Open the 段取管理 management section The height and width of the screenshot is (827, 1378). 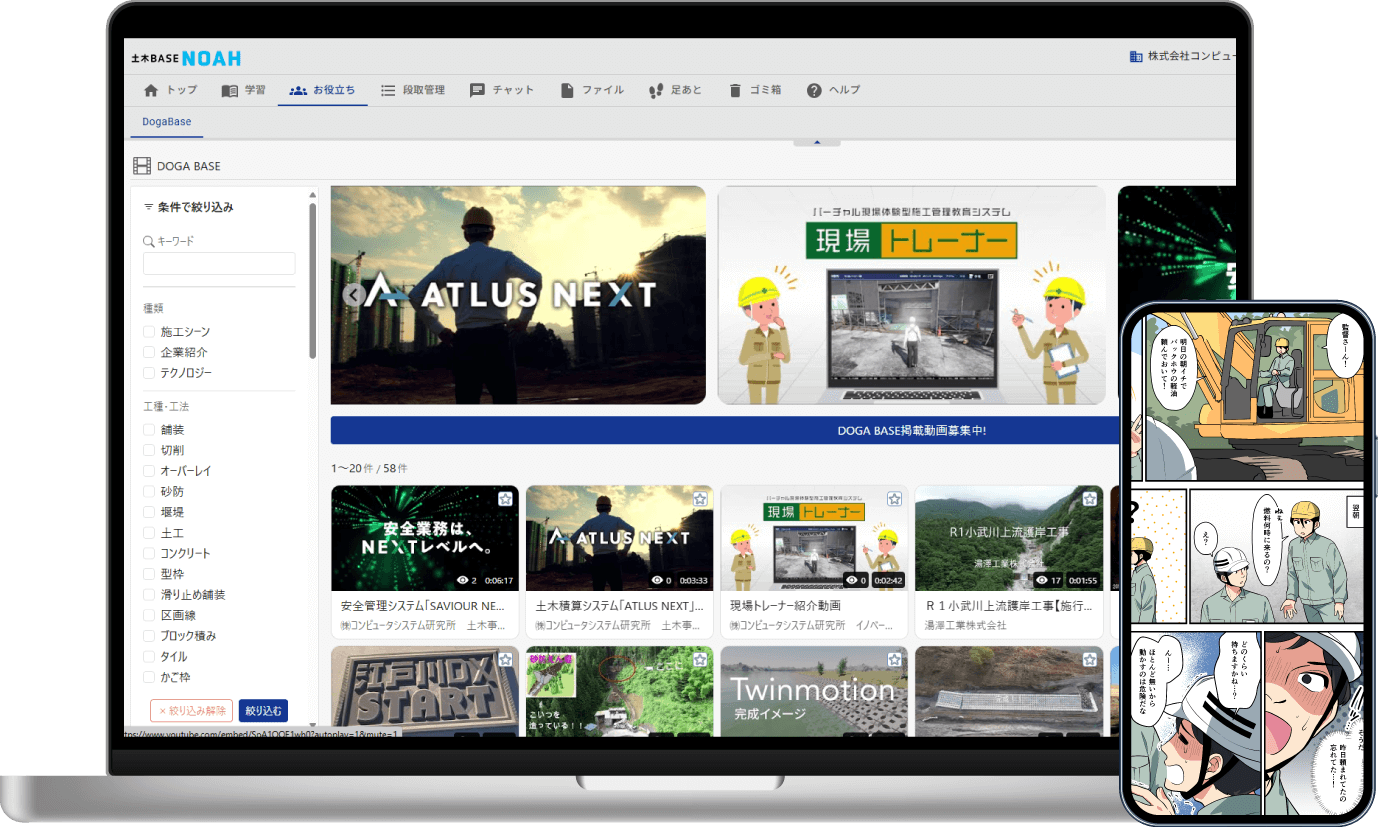[x=388, y=89]
